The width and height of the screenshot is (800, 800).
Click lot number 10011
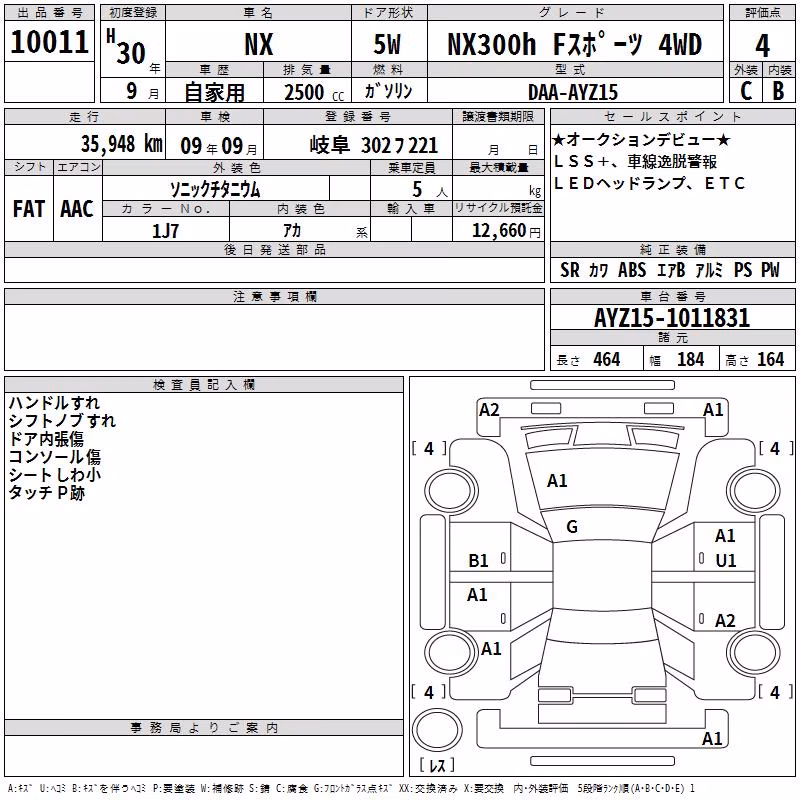[x=49, y=42]
